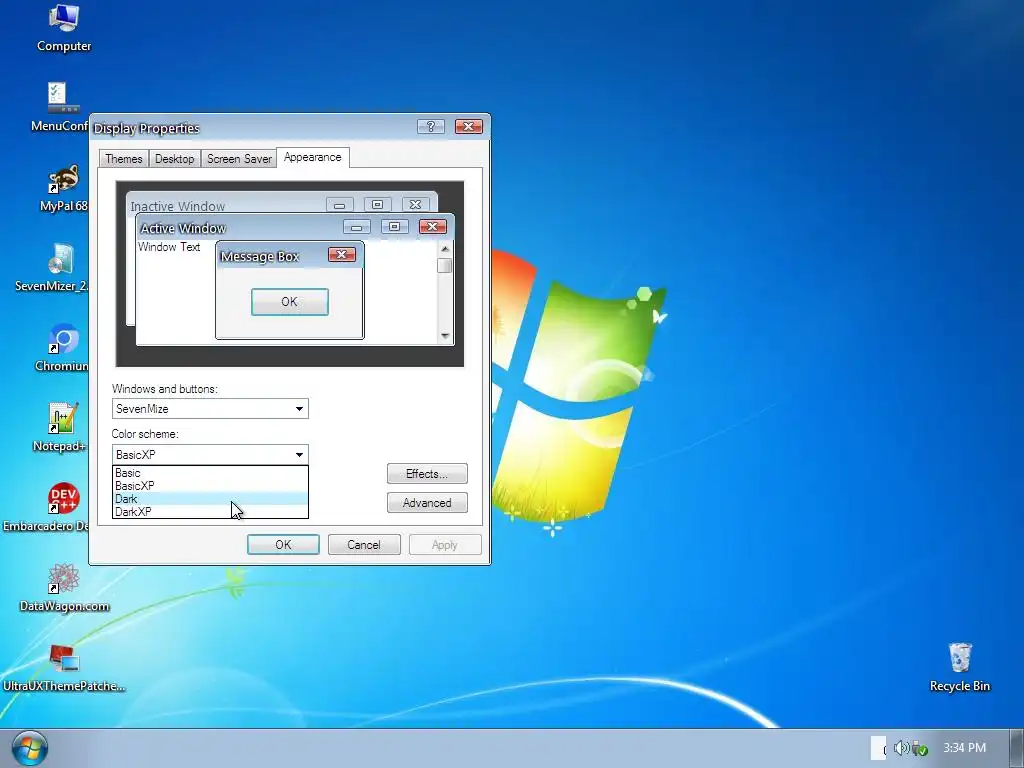Click the Safely Remove Hardware tray icon
This screenshot has width=1024, height=768.
pyautogui.click(x=920, y=748)
